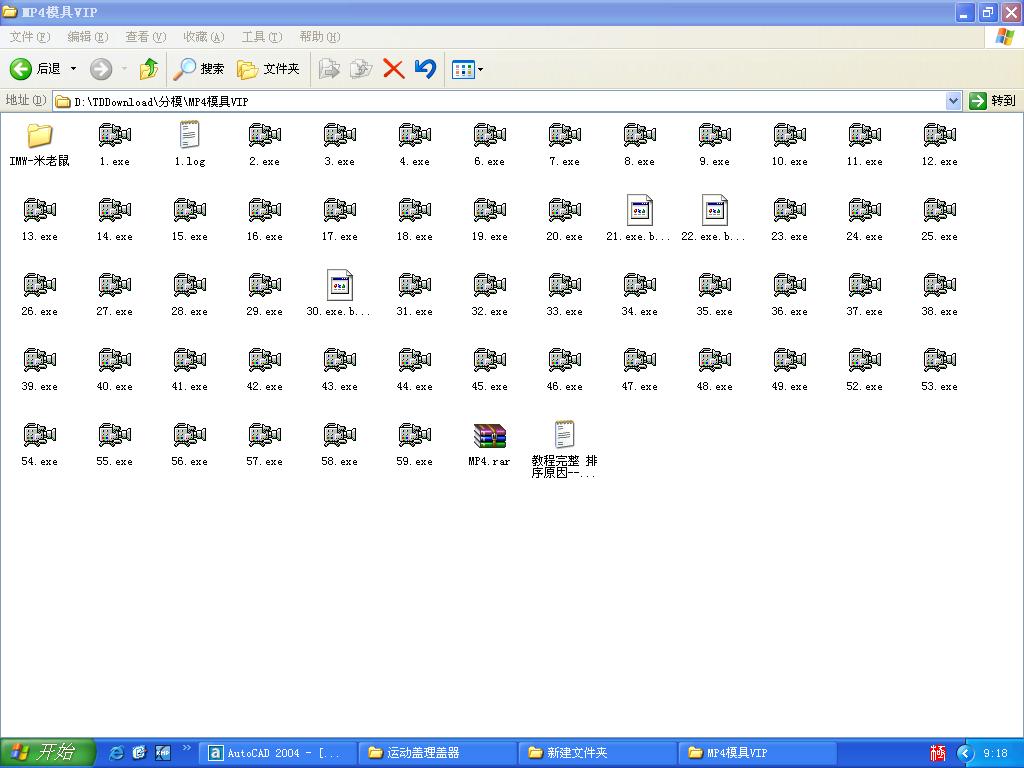Select the 33.exe file icon

pos(564,285)
